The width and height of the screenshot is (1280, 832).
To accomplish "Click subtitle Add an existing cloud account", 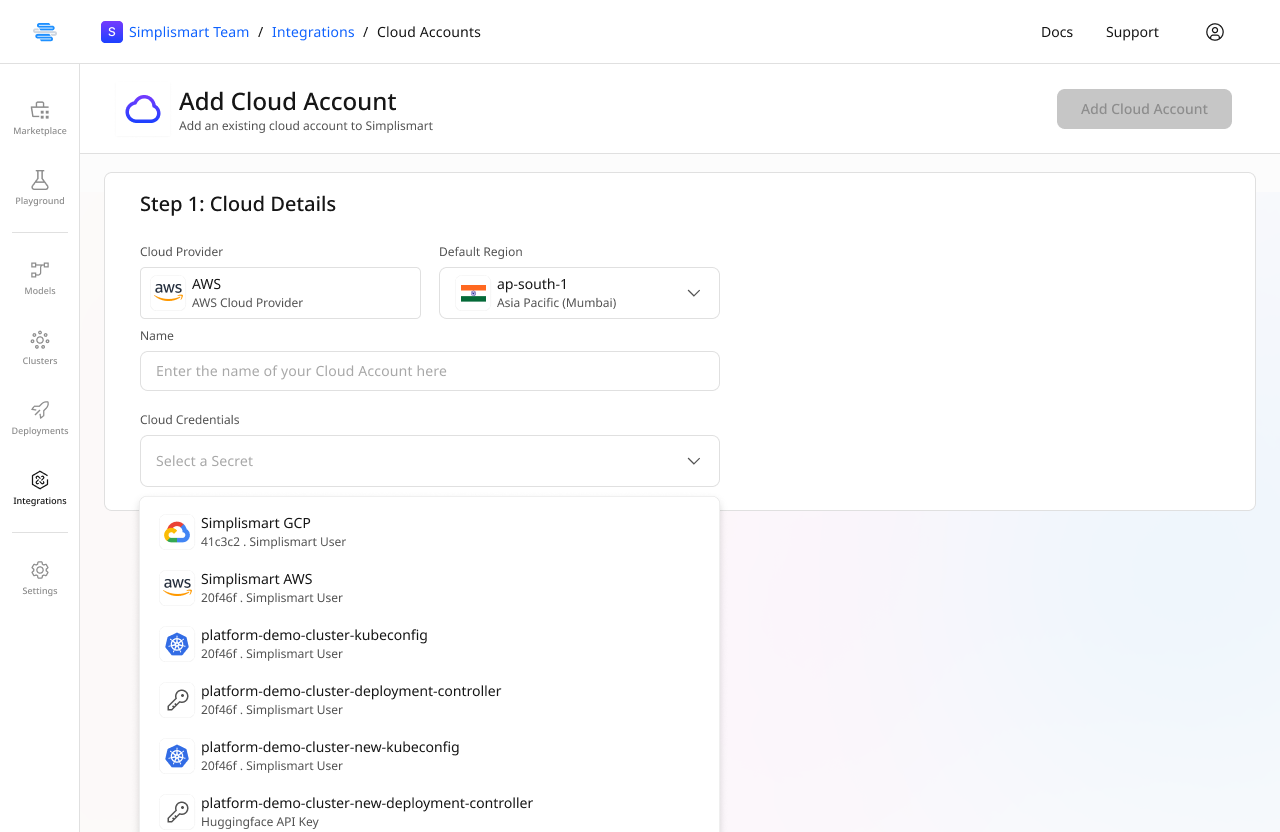I will tap(306, 126).
